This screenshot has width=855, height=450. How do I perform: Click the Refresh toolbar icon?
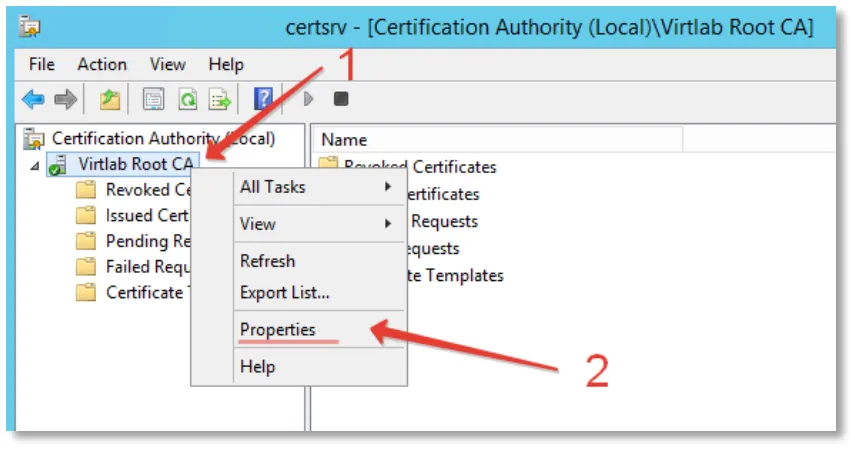(x=188, y=99)
